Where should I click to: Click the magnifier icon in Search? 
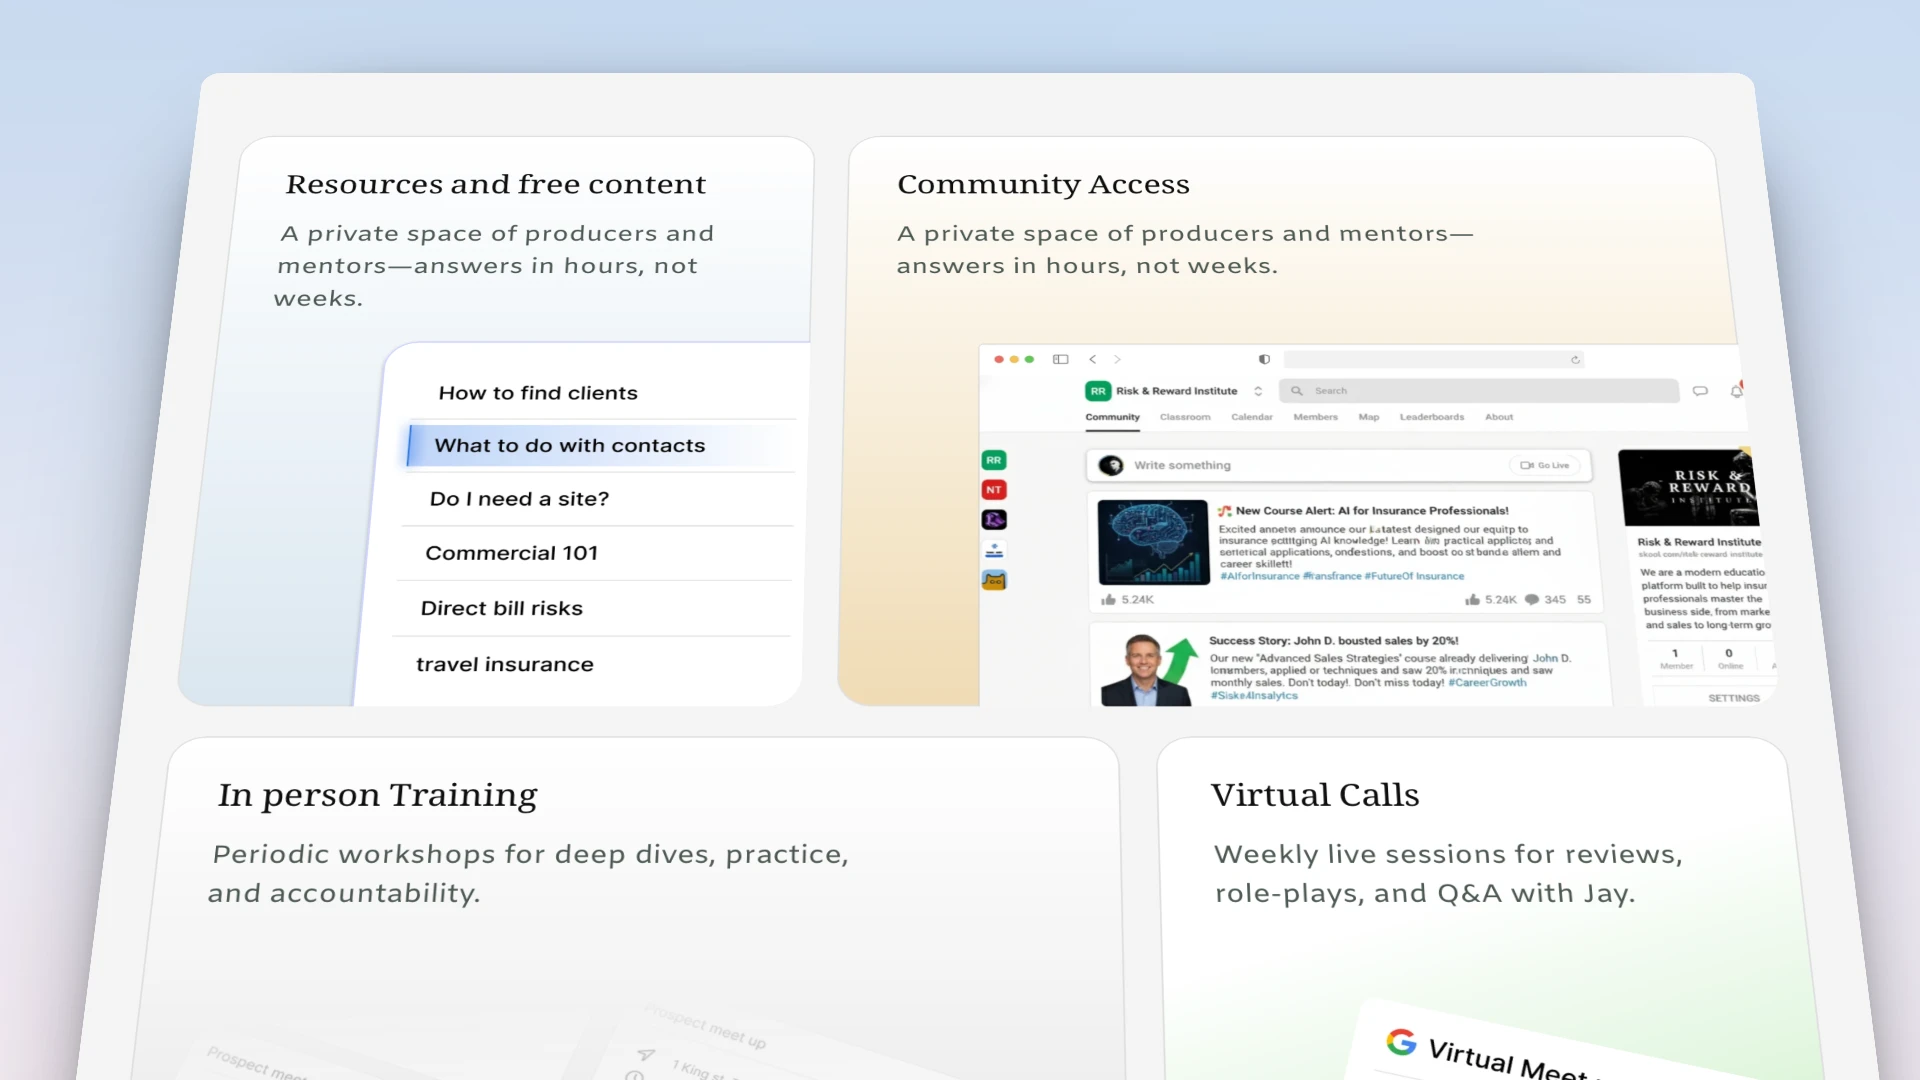click(x=1297, y=391)
